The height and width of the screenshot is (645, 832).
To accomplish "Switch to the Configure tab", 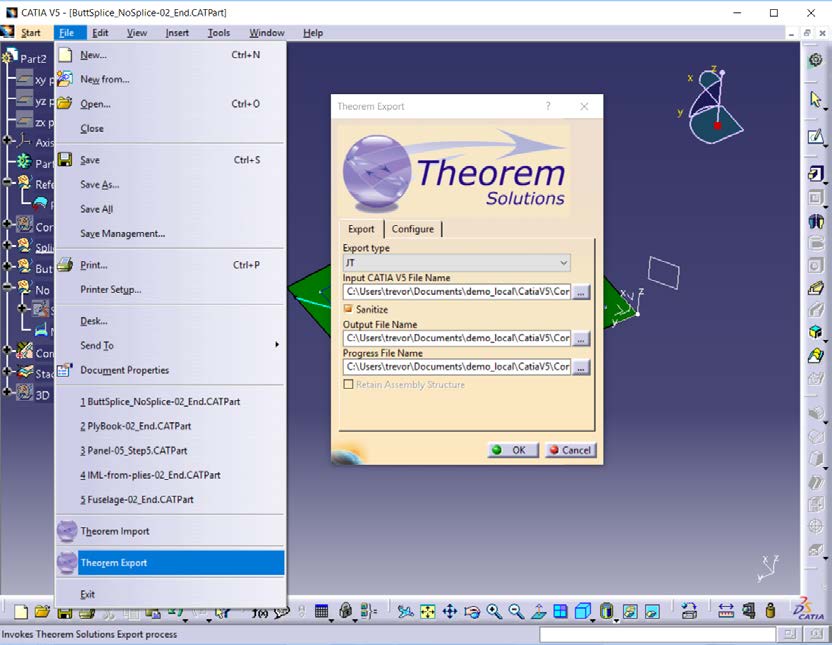I will 413,229.
